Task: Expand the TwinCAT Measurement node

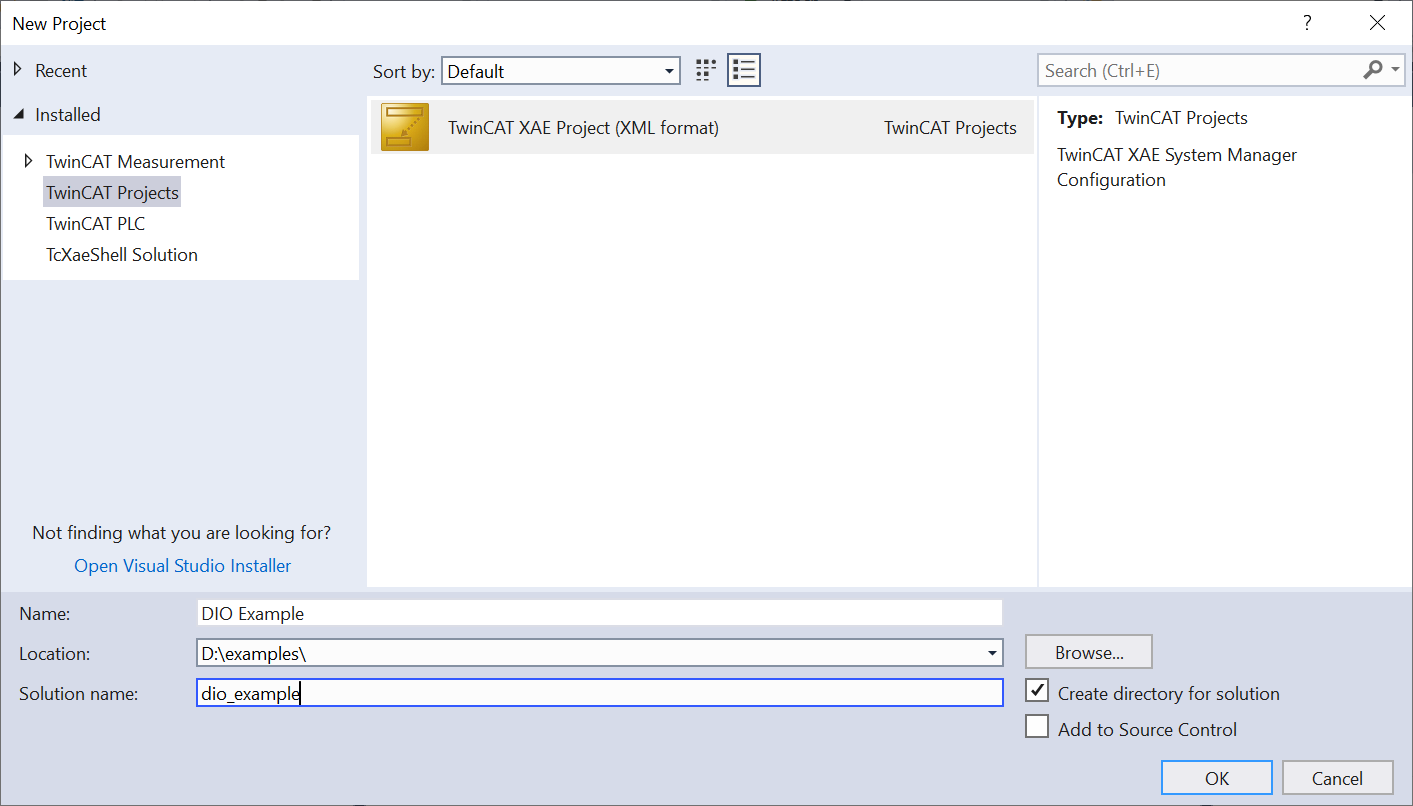Action: 28,161
